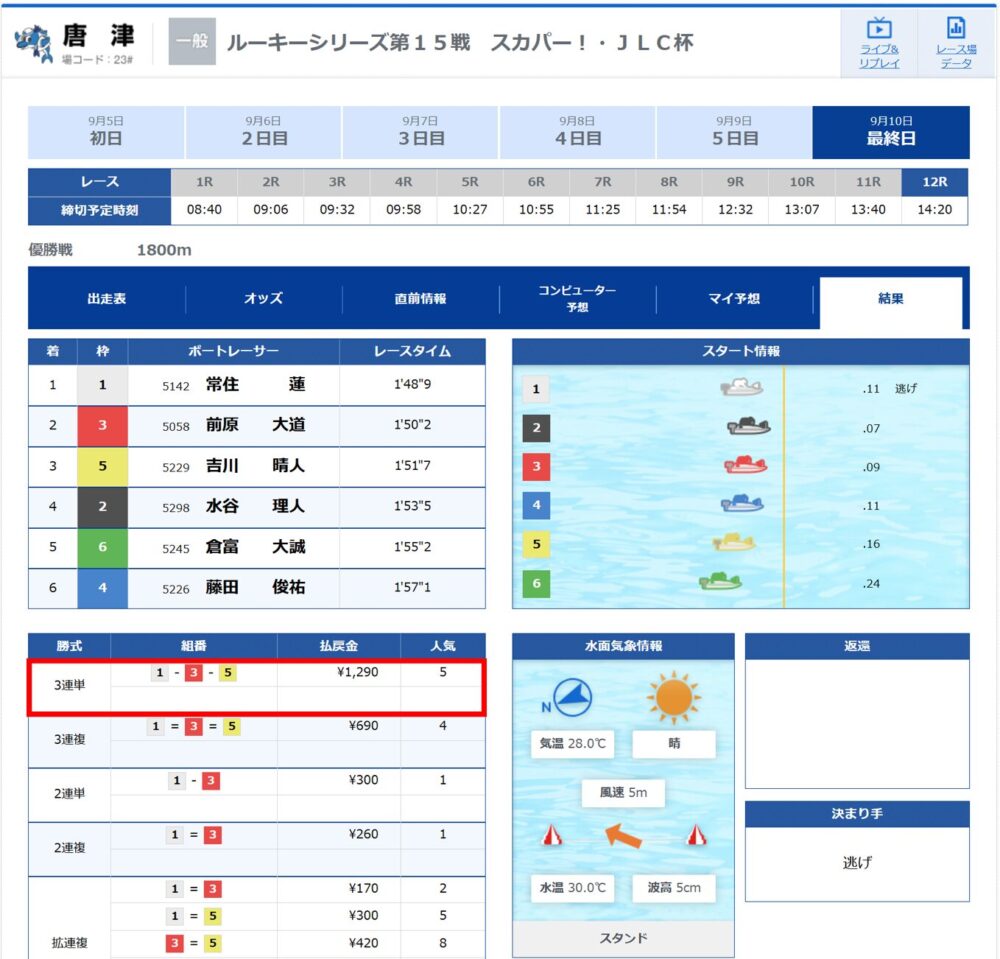The height and width of the screenshot is (959, 1000).
Task: Click the 3連単 result row
Action: tap(256, 687)
